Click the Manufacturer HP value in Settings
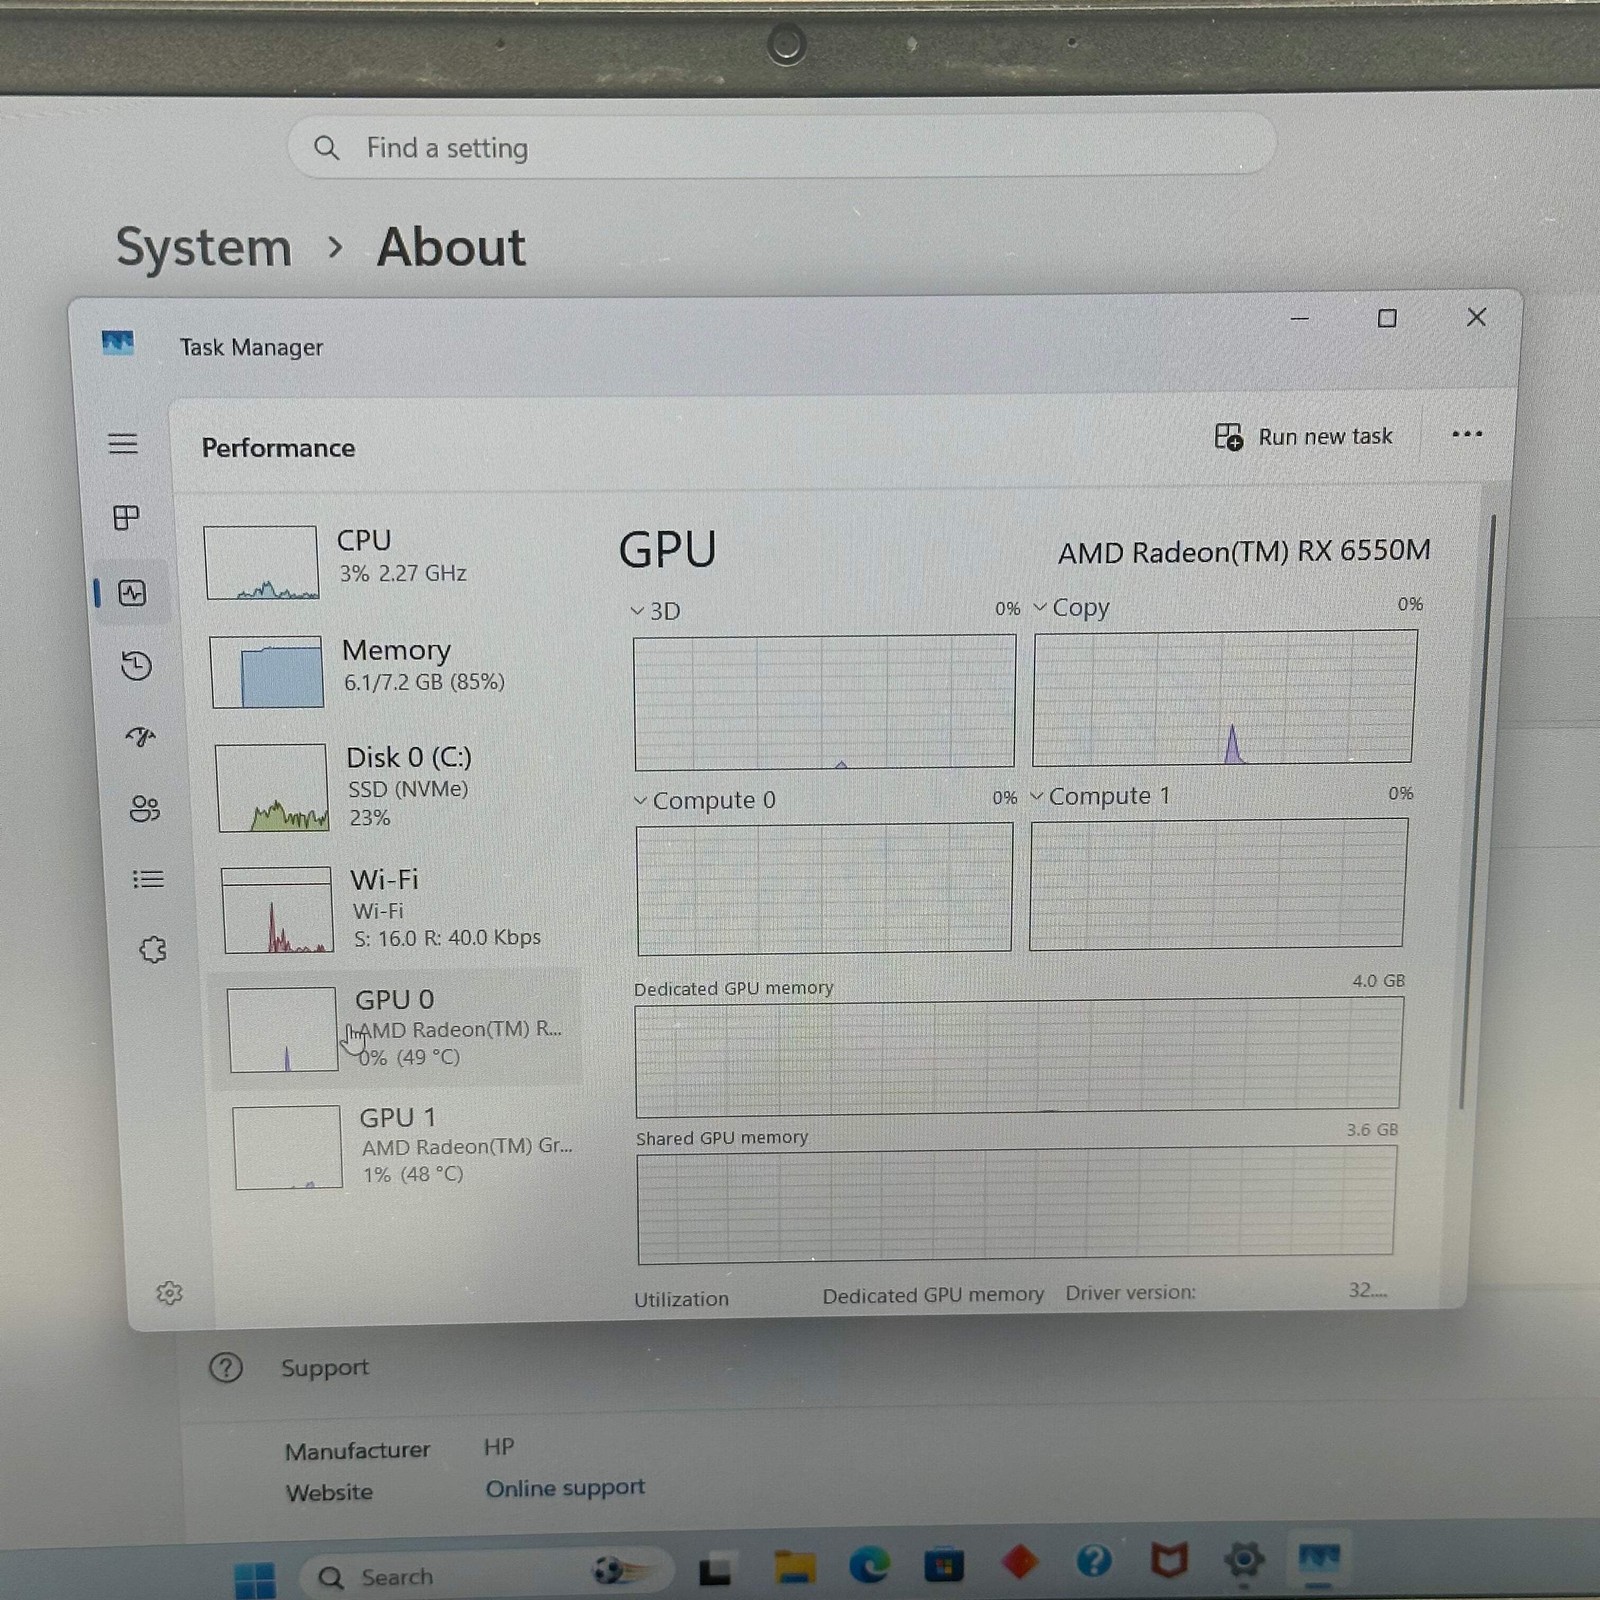 [499, 1447]
